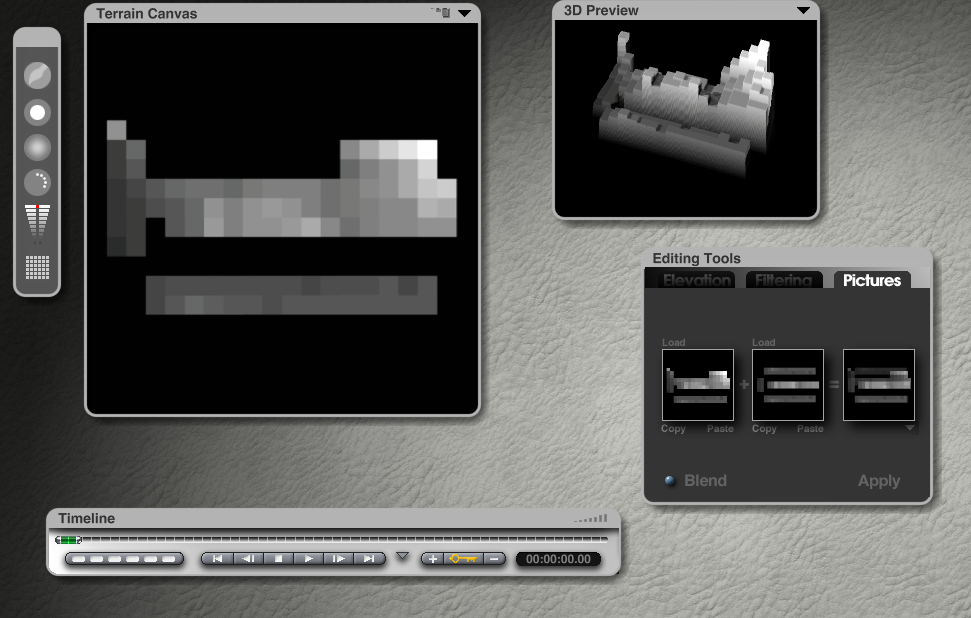The height and width of the screenshot is (618, 971).
Task: Switch to the Filtering tab
Action: point(784,281)
